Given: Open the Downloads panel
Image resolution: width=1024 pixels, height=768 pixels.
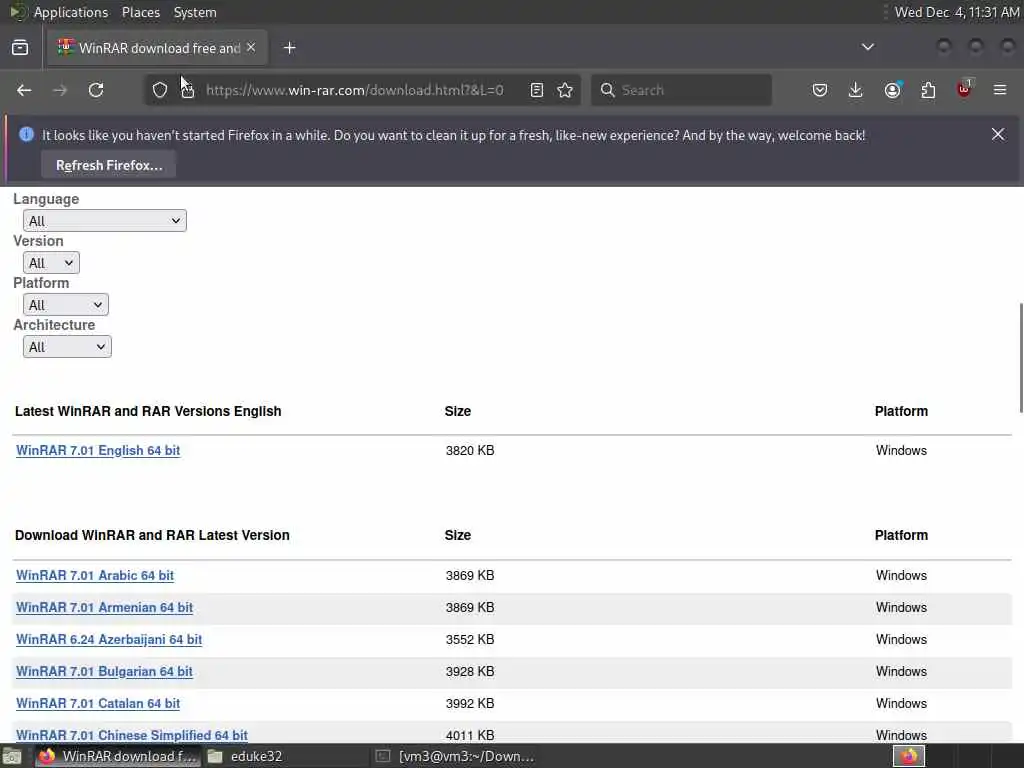Looking at the screenshot, I should [856, 90].
